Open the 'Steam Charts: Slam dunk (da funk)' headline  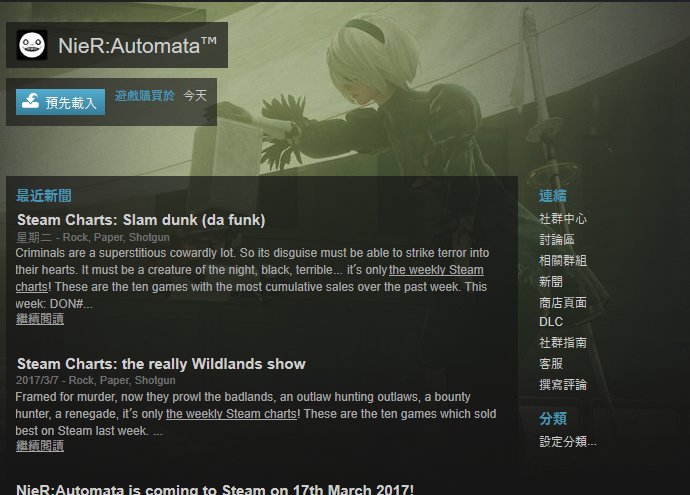[x=141, y=220]
